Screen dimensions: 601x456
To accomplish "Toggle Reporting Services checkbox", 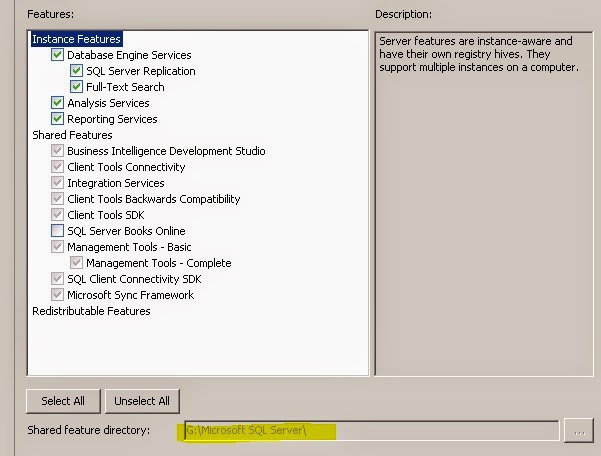I will coord(57,119).
